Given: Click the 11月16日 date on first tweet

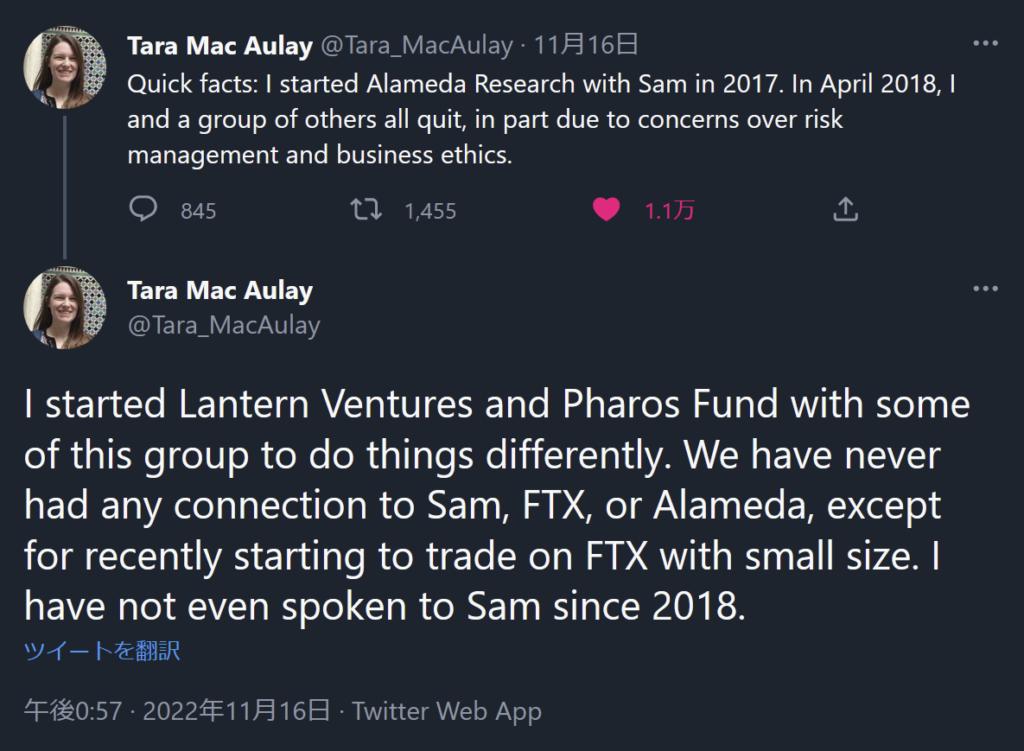Looking at the screenshot, I should (x=586, y=45).
